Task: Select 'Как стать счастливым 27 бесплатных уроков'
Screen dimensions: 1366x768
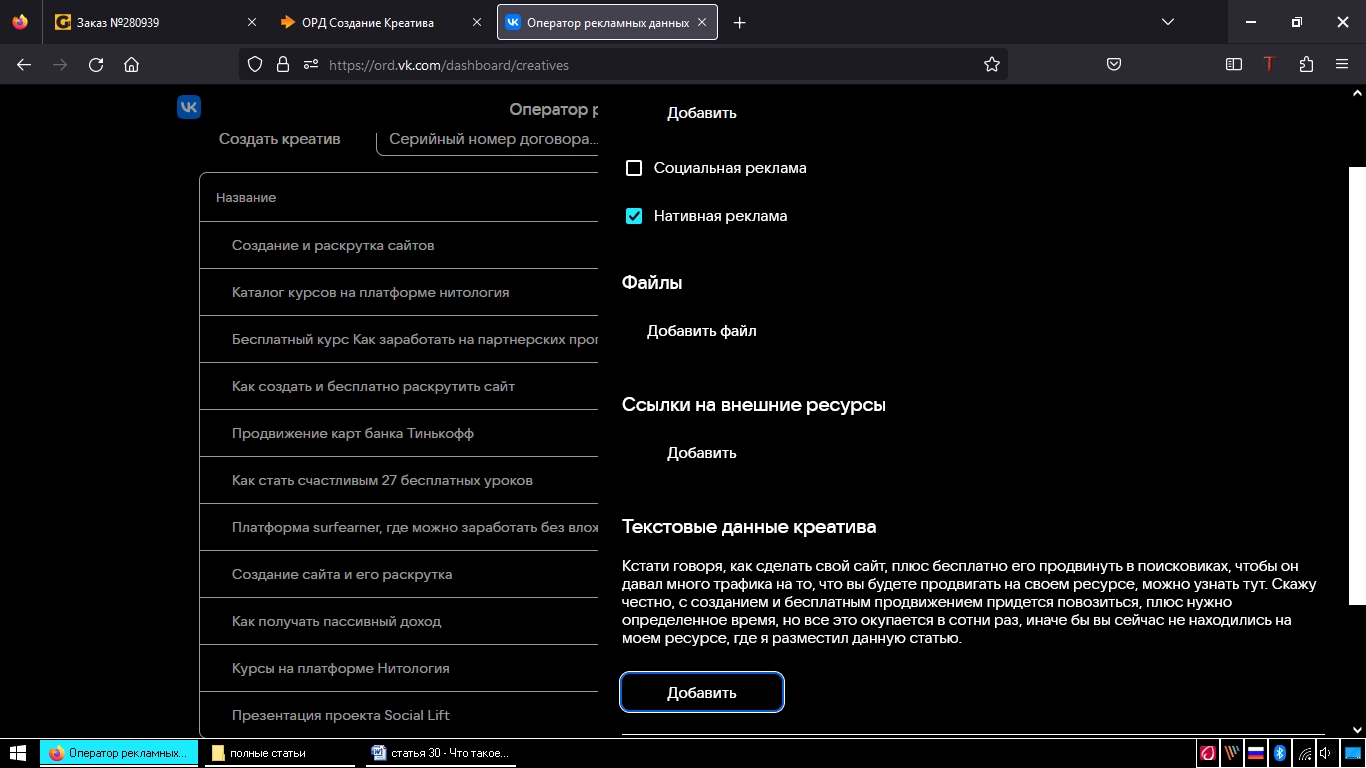Action: coord(399,480)
